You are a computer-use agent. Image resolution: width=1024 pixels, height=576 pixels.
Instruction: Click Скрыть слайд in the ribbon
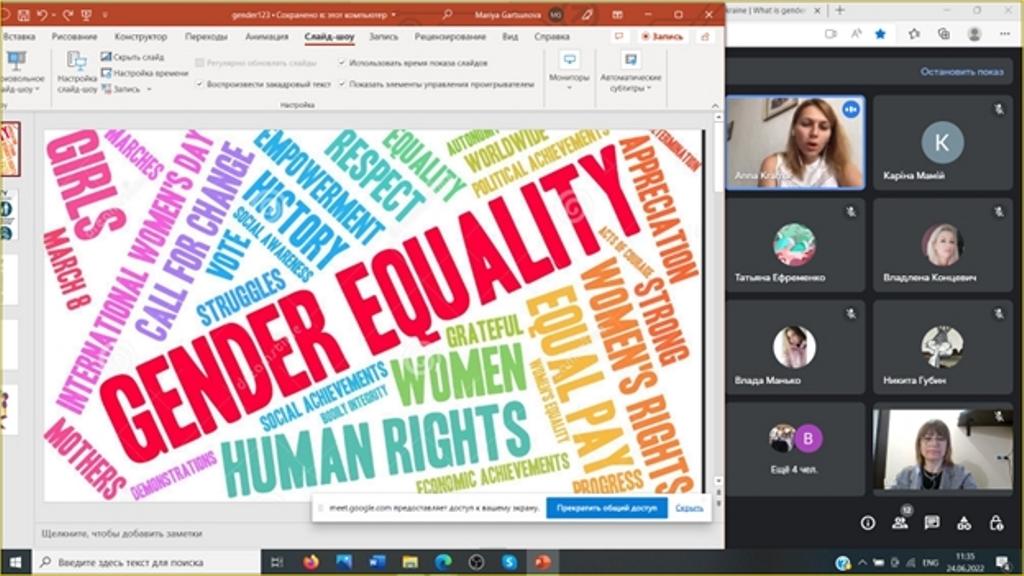pos(133,57)
